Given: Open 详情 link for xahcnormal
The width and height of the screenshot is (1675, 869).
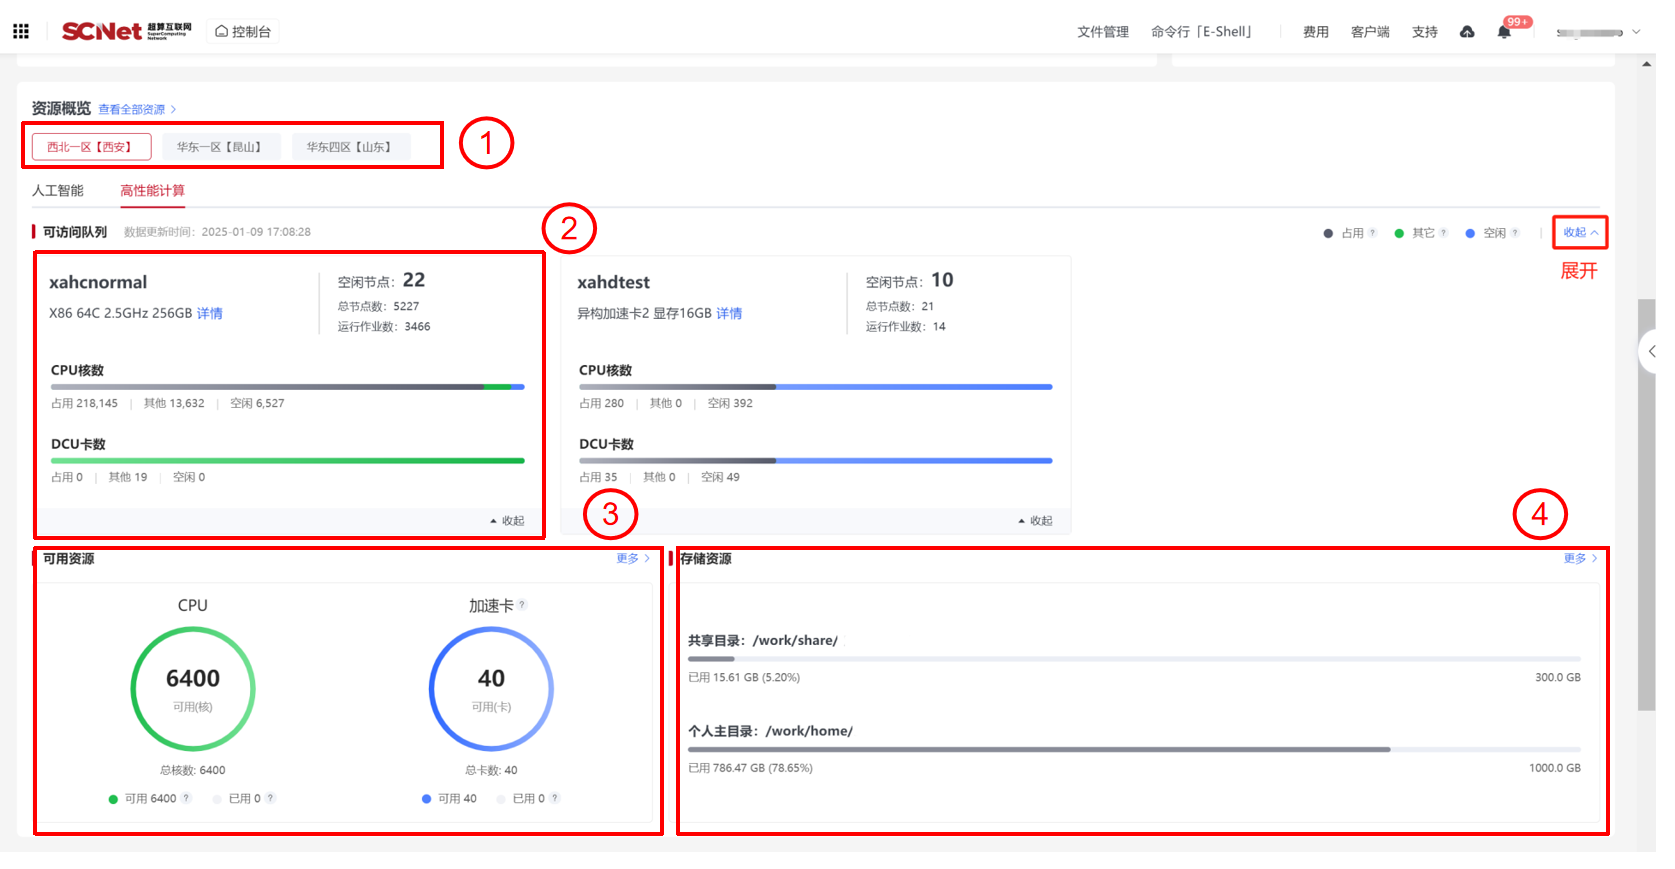Looking at the screenshot, I should 210,314.
